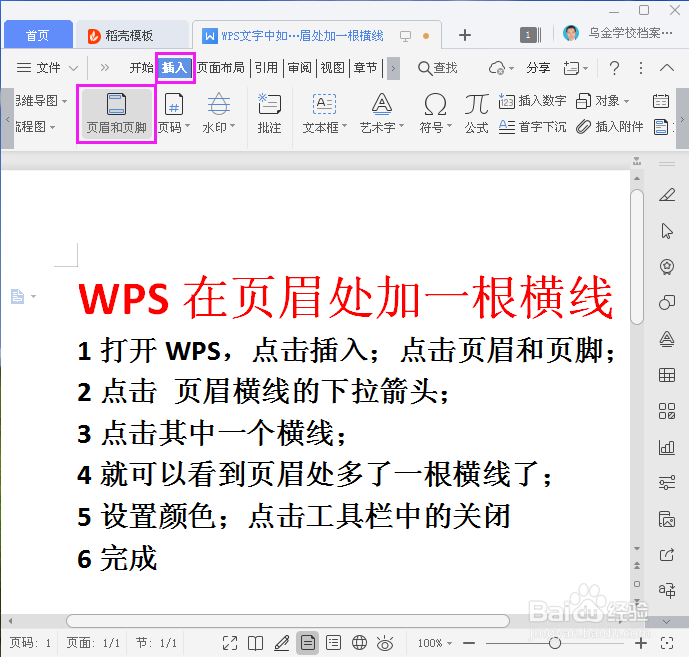This screenshot has width=689, height=657.
Task: Go to the 首页 home tab
Action: (38, 35)
